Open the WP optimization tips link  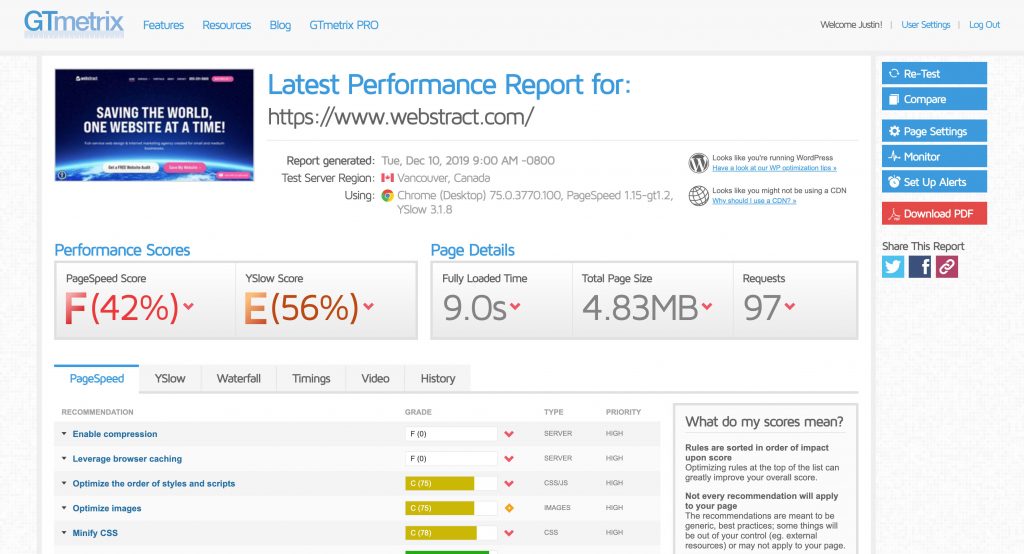click(x=774, y=169)
